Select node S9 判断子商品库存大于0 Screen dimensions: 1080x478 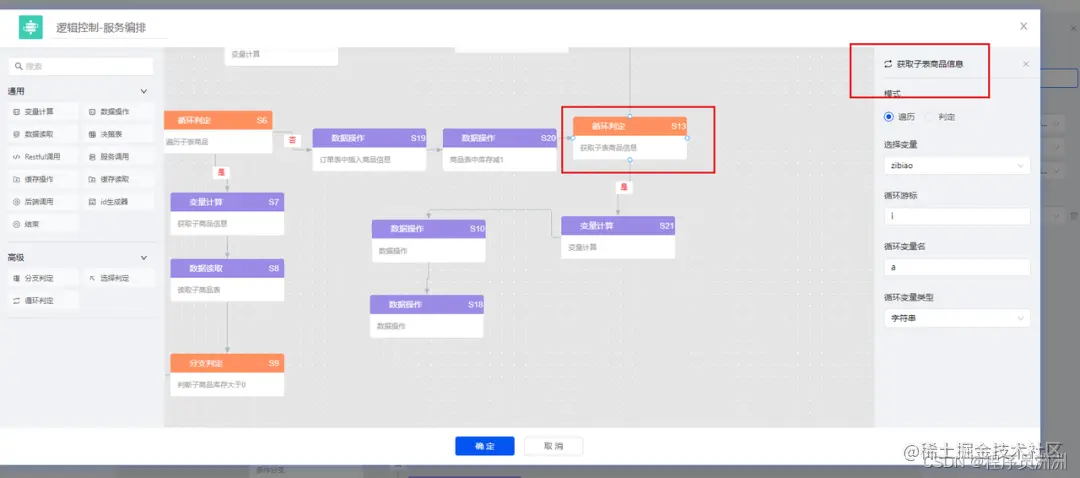(227, 375)
